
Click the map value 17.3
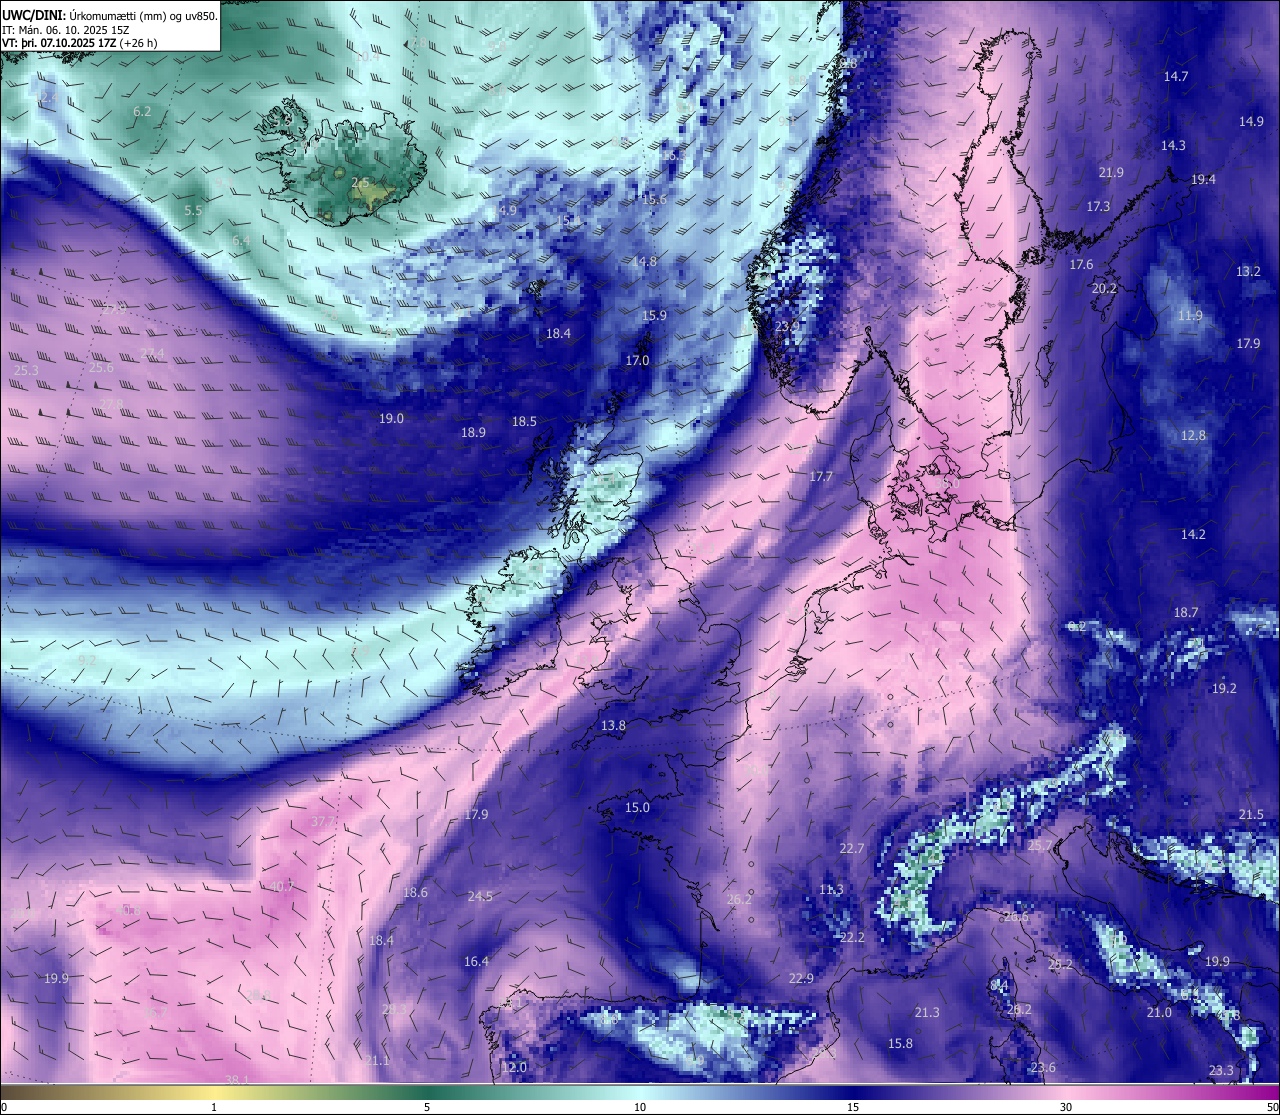click(x=1098, y=206)
